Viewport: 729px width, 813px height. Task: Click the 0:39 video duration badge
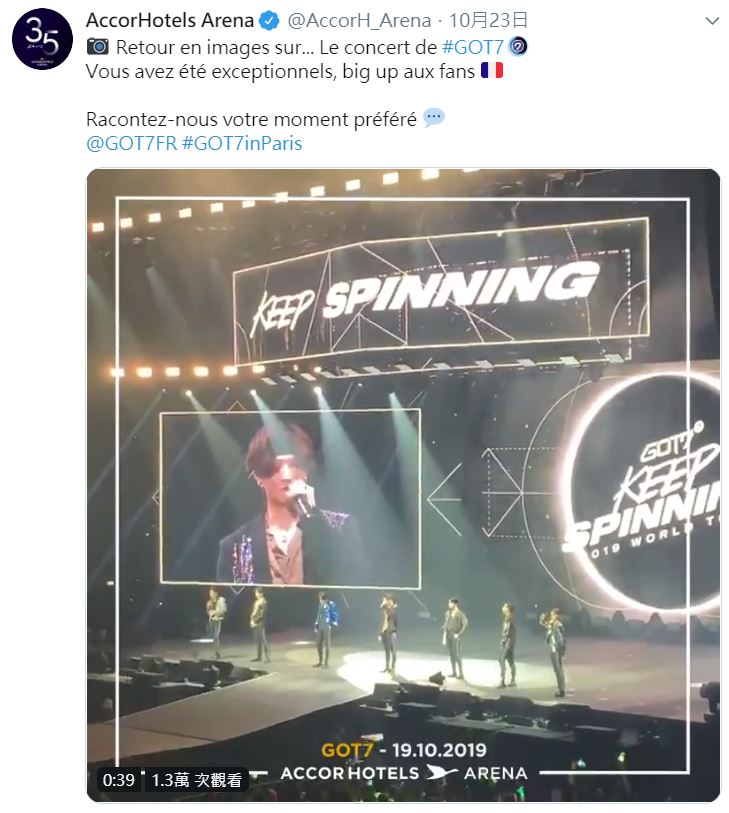coord(118,780)
